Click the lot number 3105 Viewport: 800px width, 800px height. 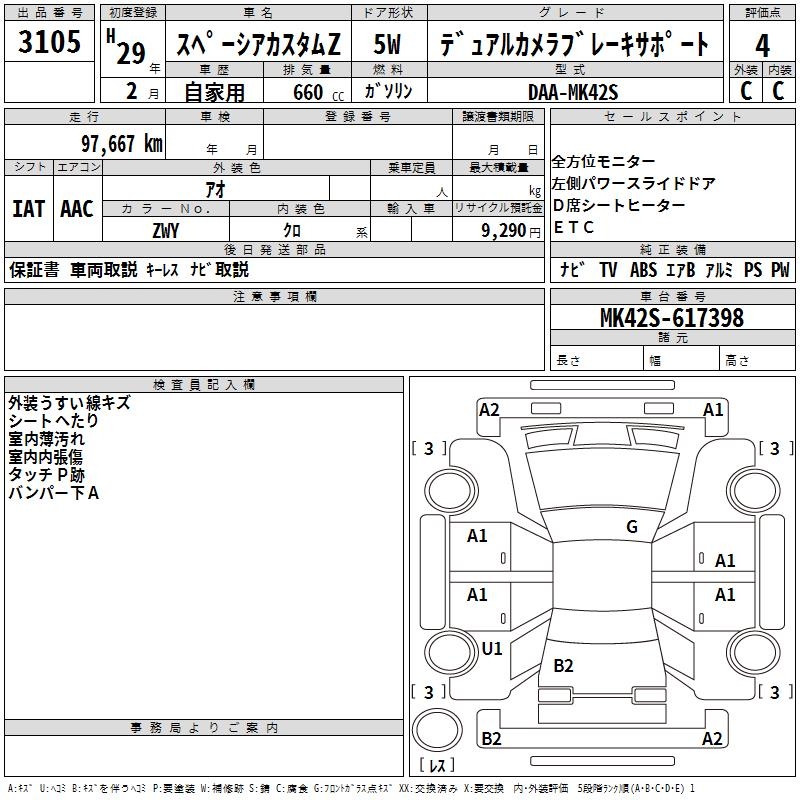coord(50,44)
